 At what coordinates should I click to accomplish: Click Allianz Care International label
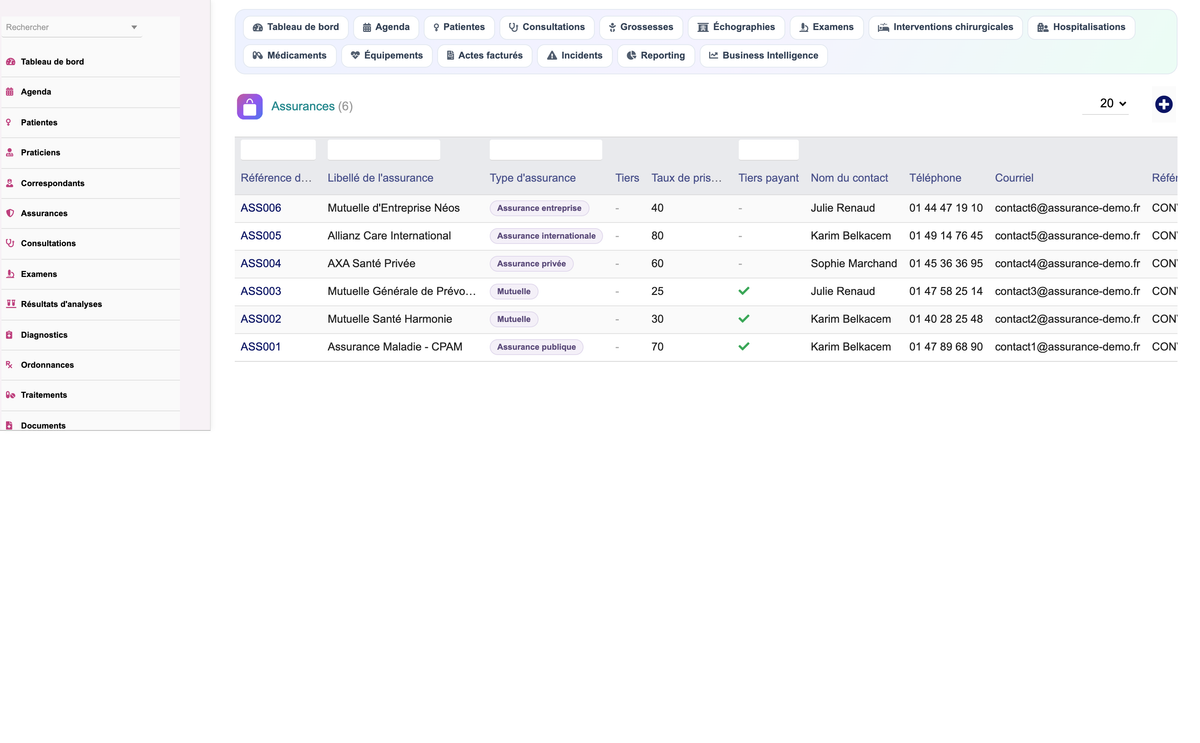coord(389,236)
